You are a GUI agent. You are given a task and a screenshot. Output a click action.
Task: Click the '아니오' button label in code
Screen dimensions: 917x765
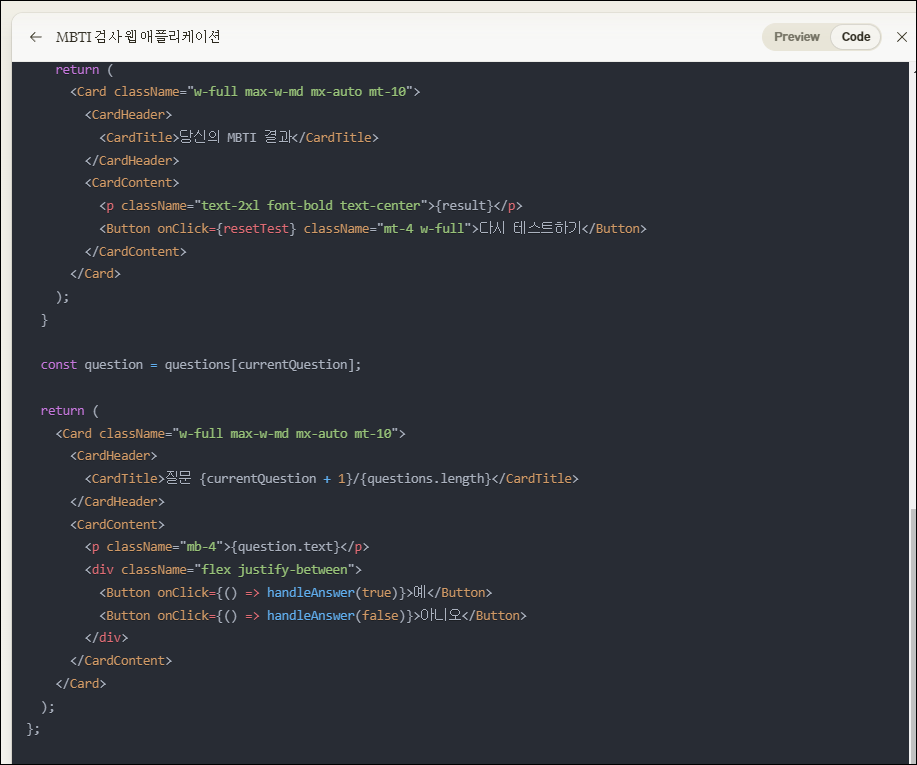[441, 615]
